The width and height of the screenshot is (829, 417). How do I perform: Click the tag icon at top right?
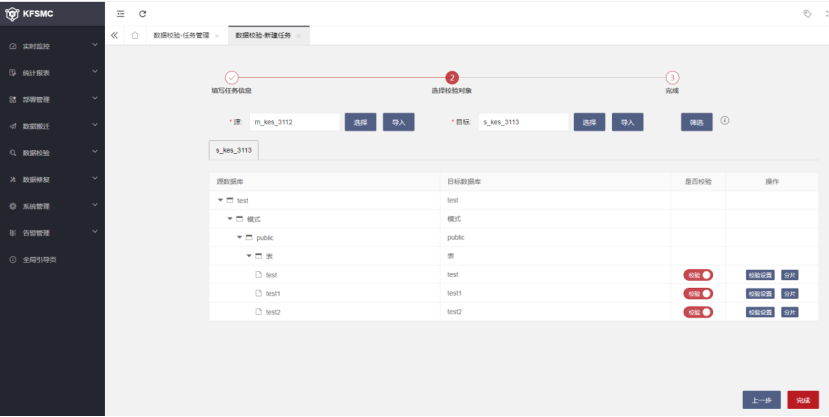[x=807, y=14]
